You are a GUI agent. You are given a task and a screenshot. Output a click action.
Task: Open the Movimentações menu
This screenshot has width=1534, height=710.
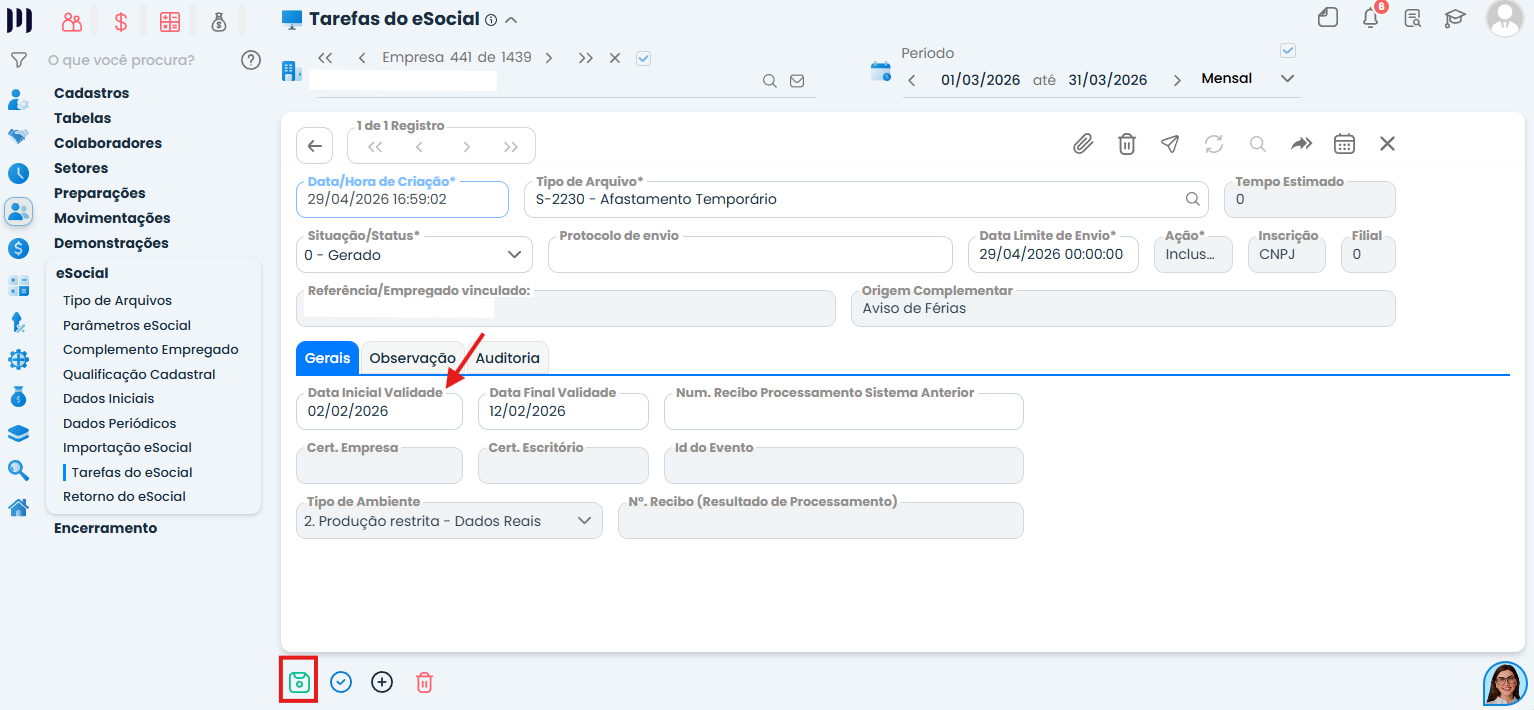coord(112,218)
